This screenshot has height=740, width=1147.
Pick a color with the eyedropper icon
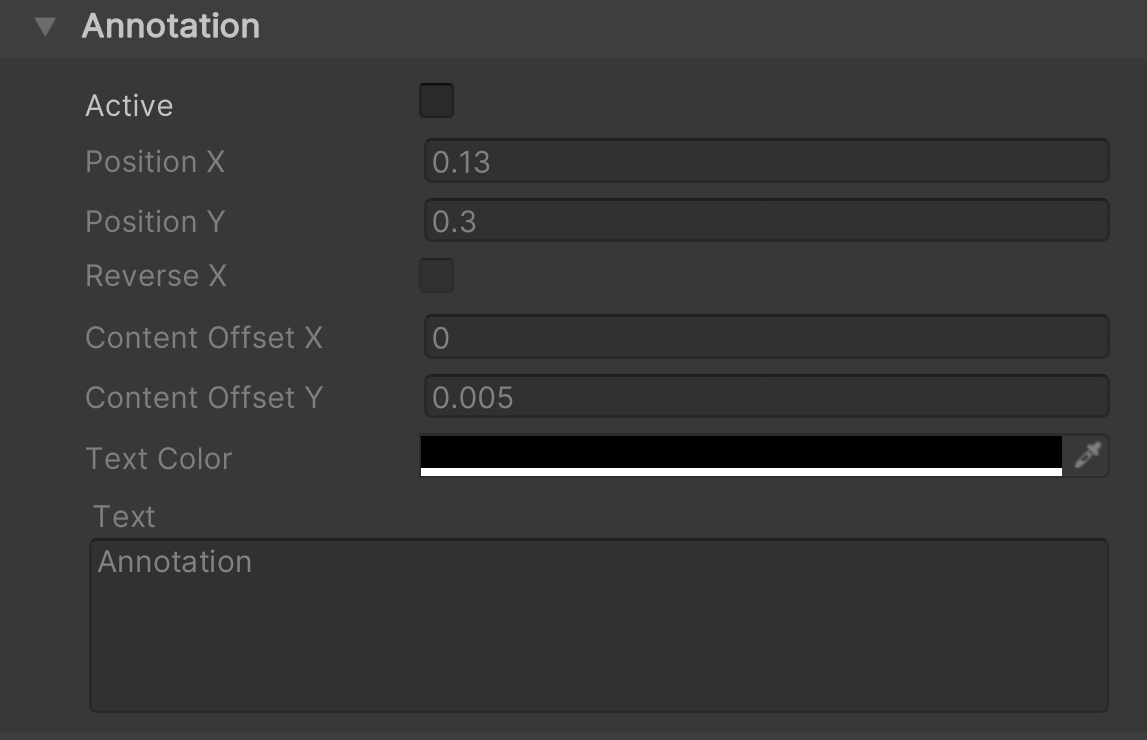pos(1087,456)
